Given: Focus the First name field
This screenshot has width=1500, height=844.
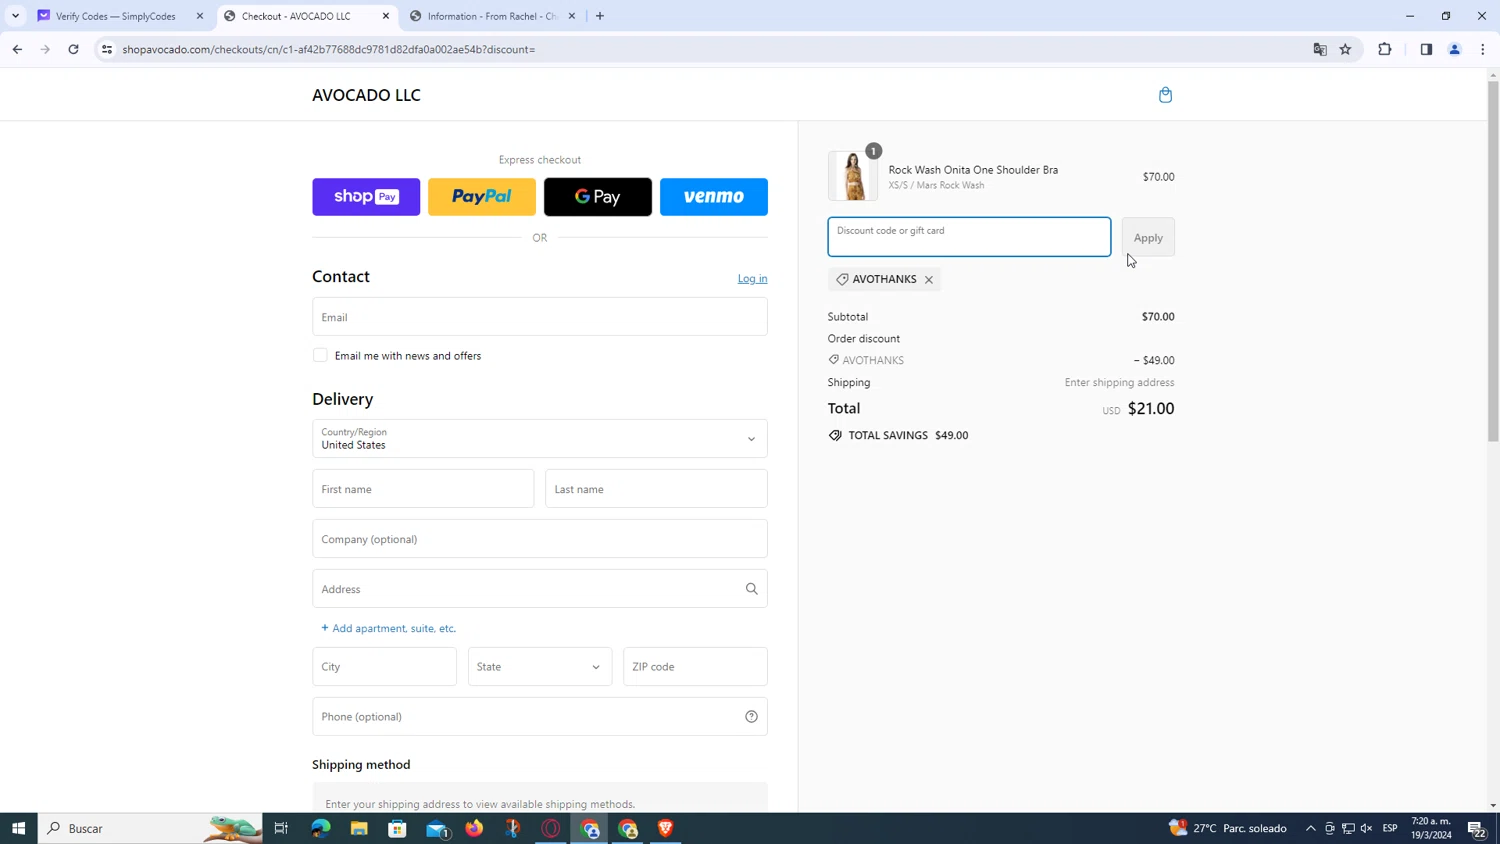Looking at the screenshot, I should [x=423, y=489].
